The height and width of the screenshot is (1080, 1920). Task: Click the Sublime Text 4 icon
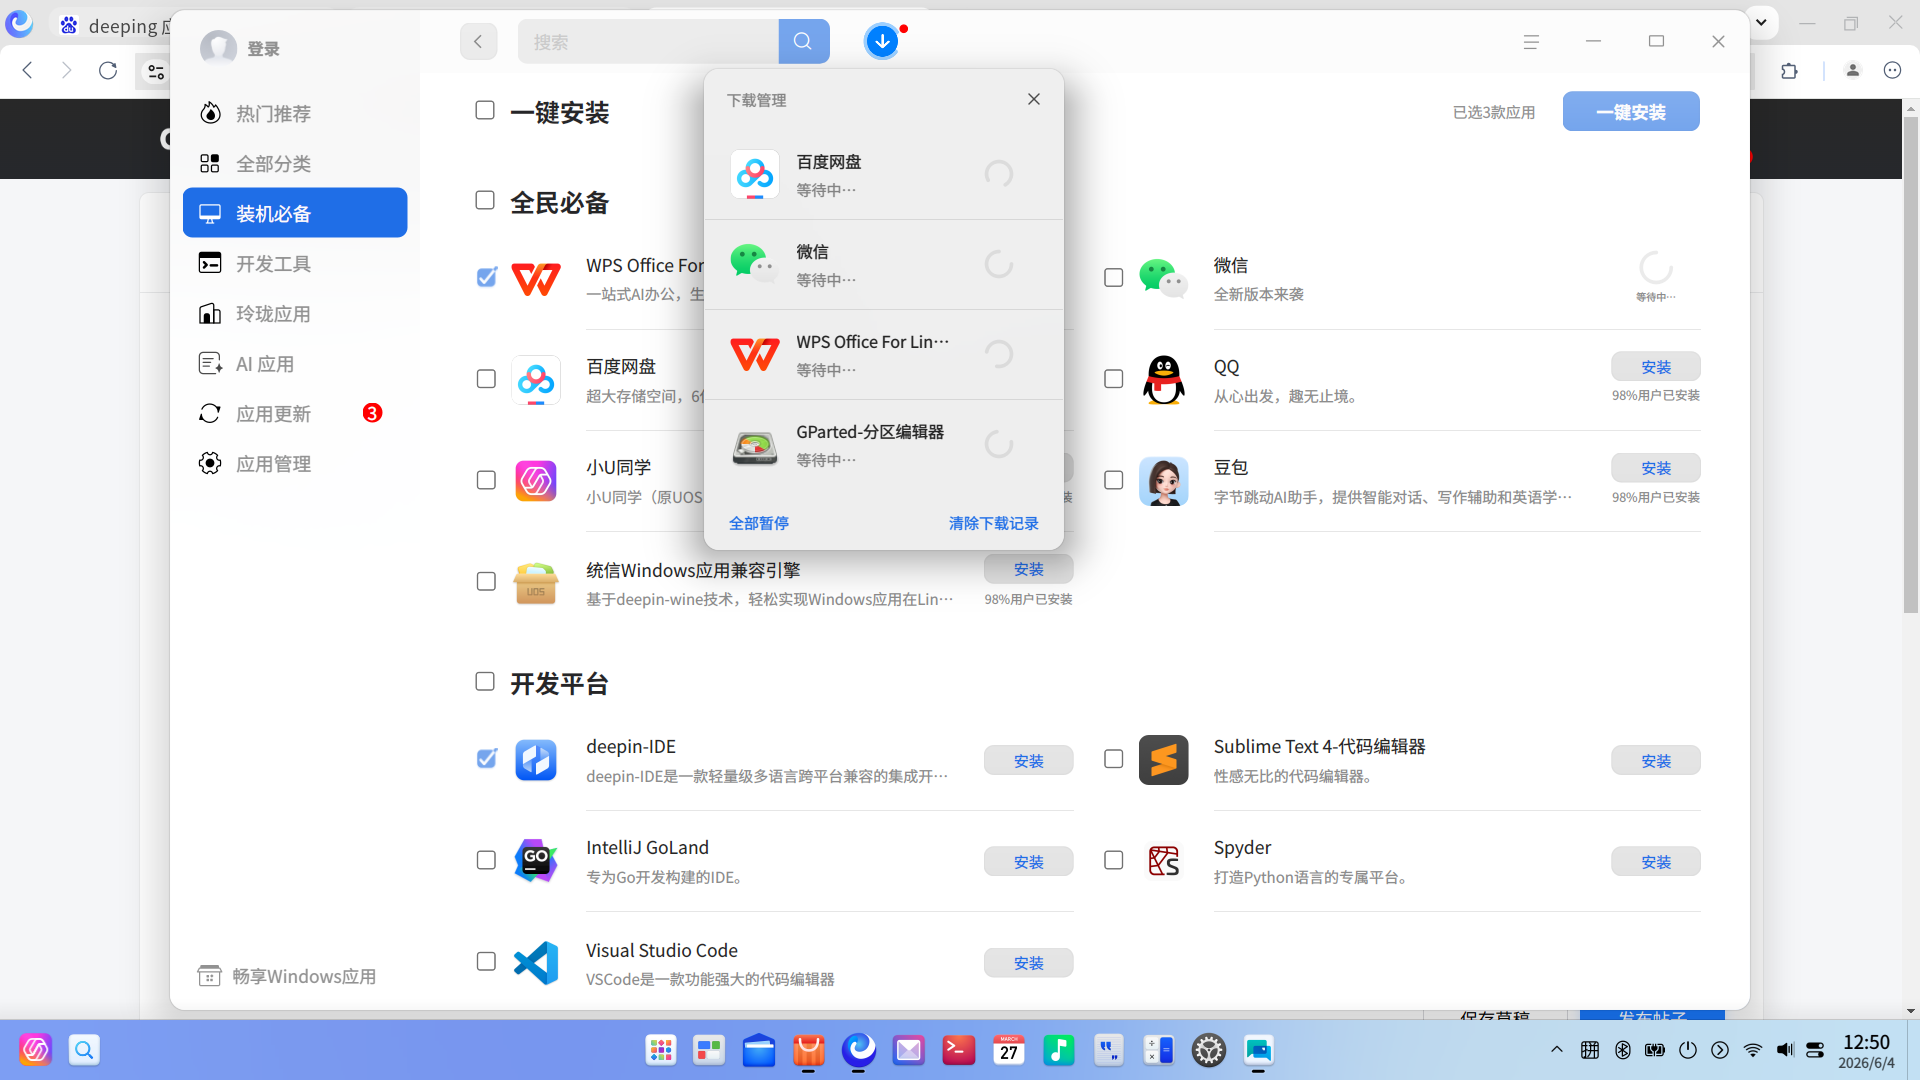pos(1164,760)
